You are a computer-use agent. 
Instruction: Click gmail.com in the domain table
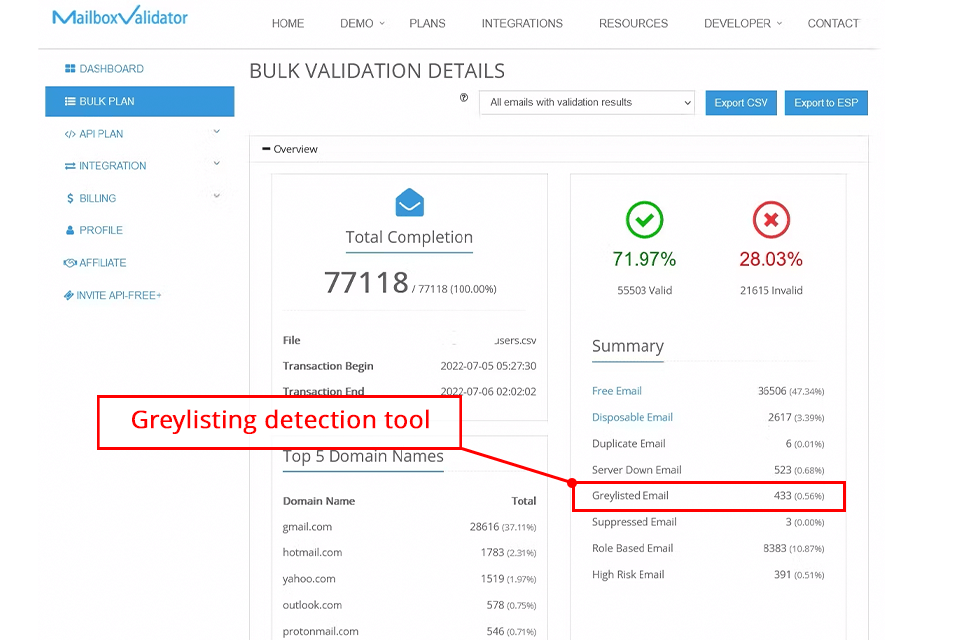(307, 527)
